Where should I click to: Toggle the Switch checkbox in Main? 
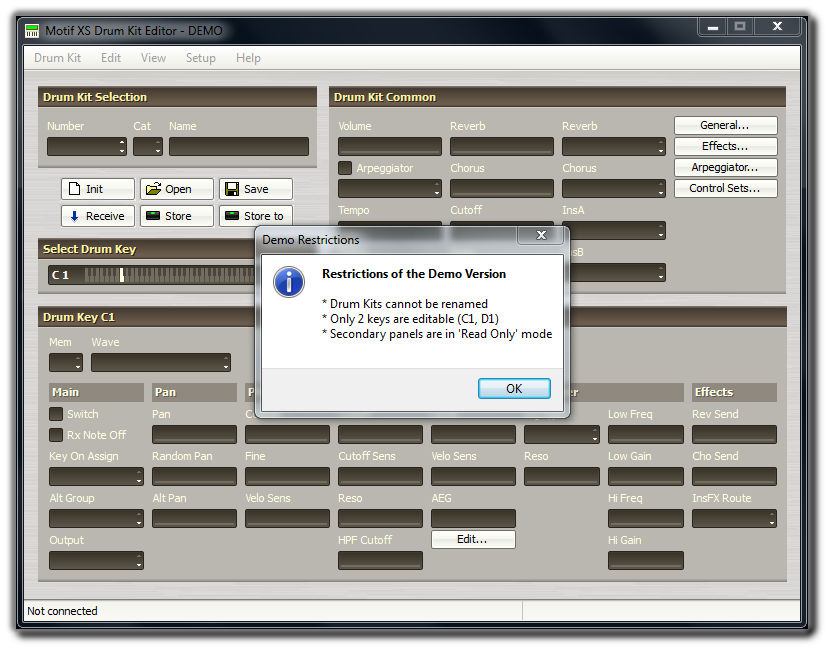pos(56,414)
